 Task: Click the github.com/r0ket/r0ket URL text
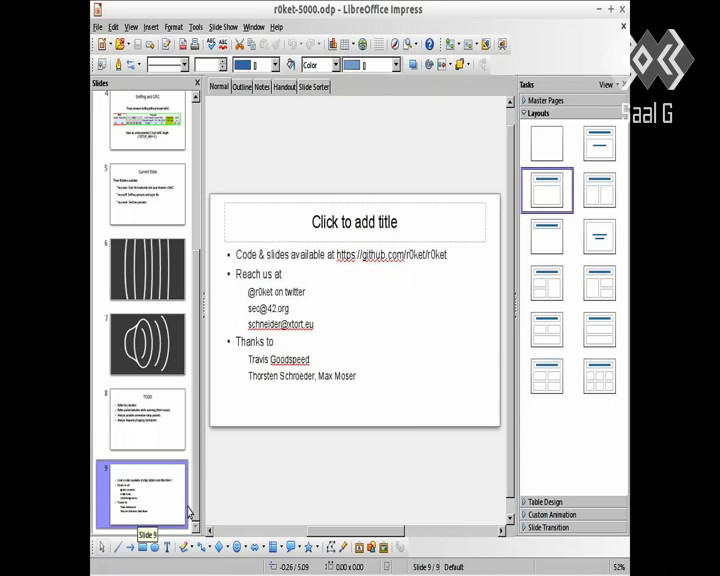(x=391, y=254)
